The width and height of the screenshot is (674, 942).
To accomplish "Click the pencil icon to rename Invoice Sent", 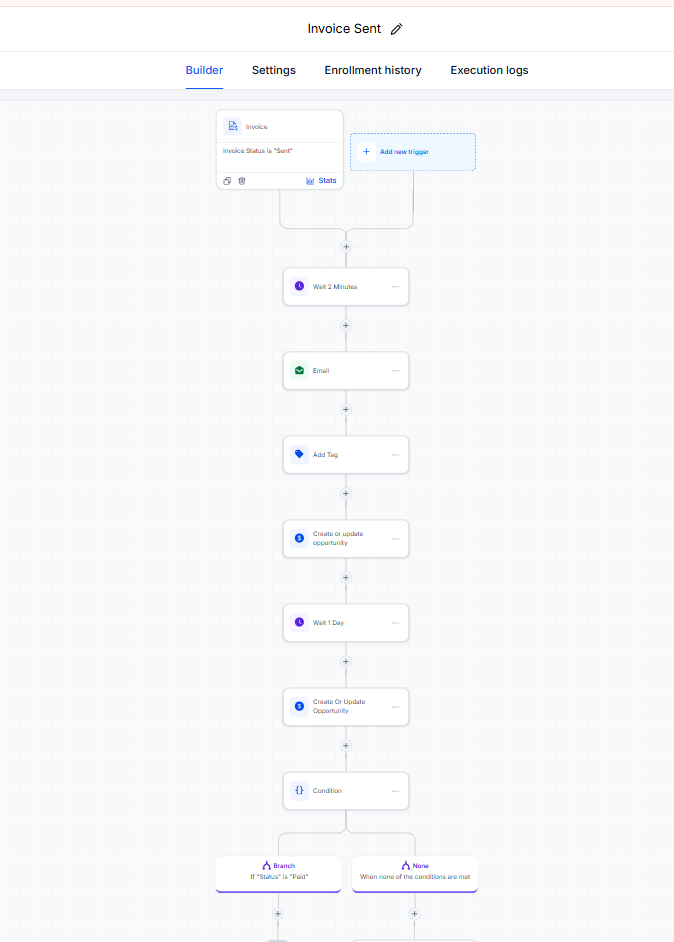I will (396, 29).
